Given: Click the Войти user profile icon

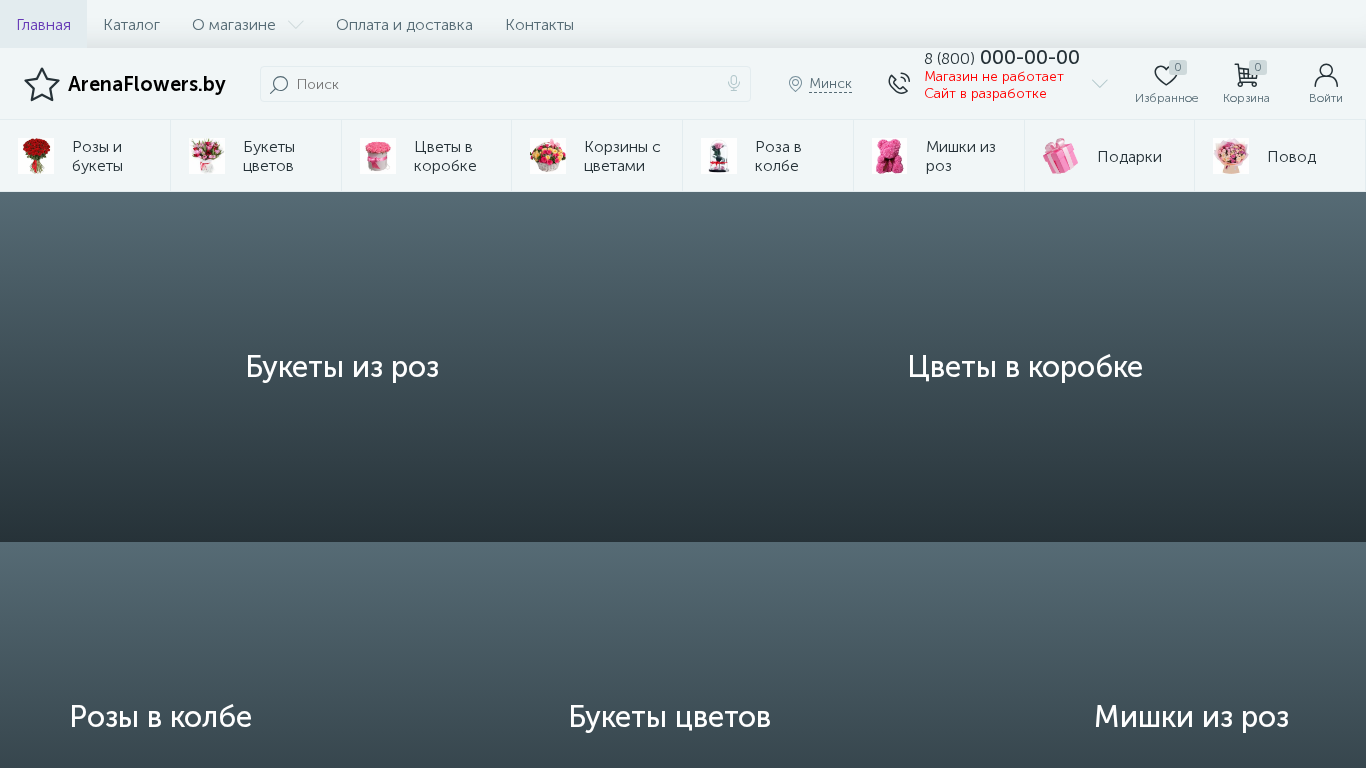Looking at the screenshot, I should [x=1326, y=75].
